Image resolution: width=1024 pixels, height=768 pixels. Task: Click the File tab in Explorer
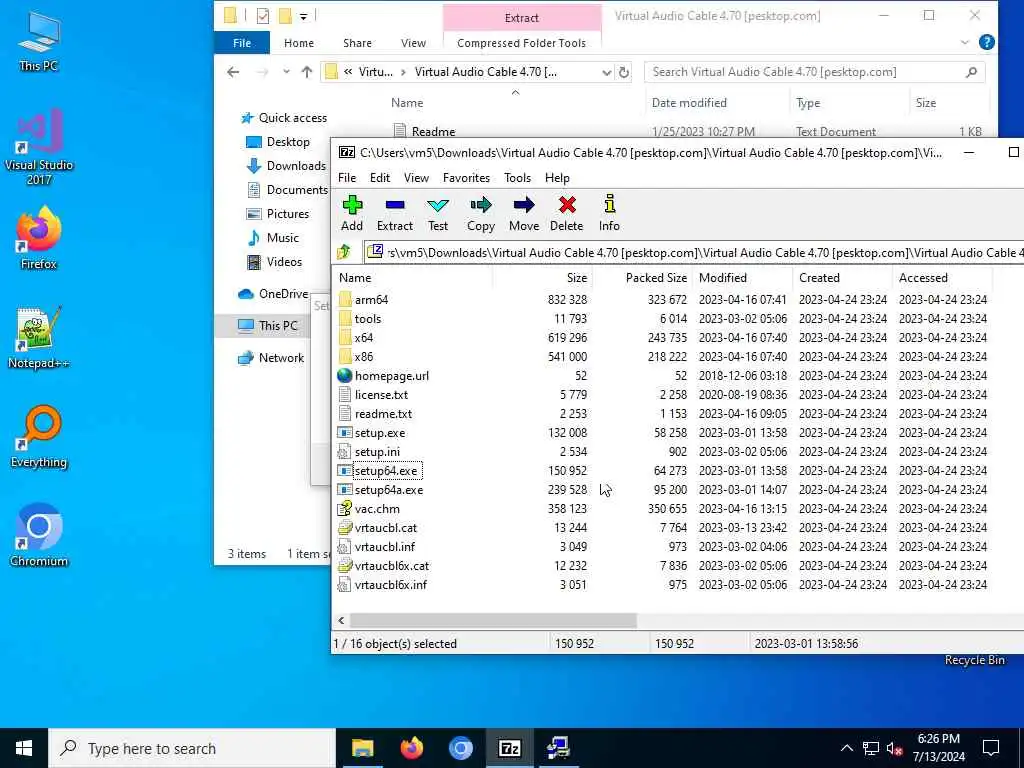(x=242, y=43)
